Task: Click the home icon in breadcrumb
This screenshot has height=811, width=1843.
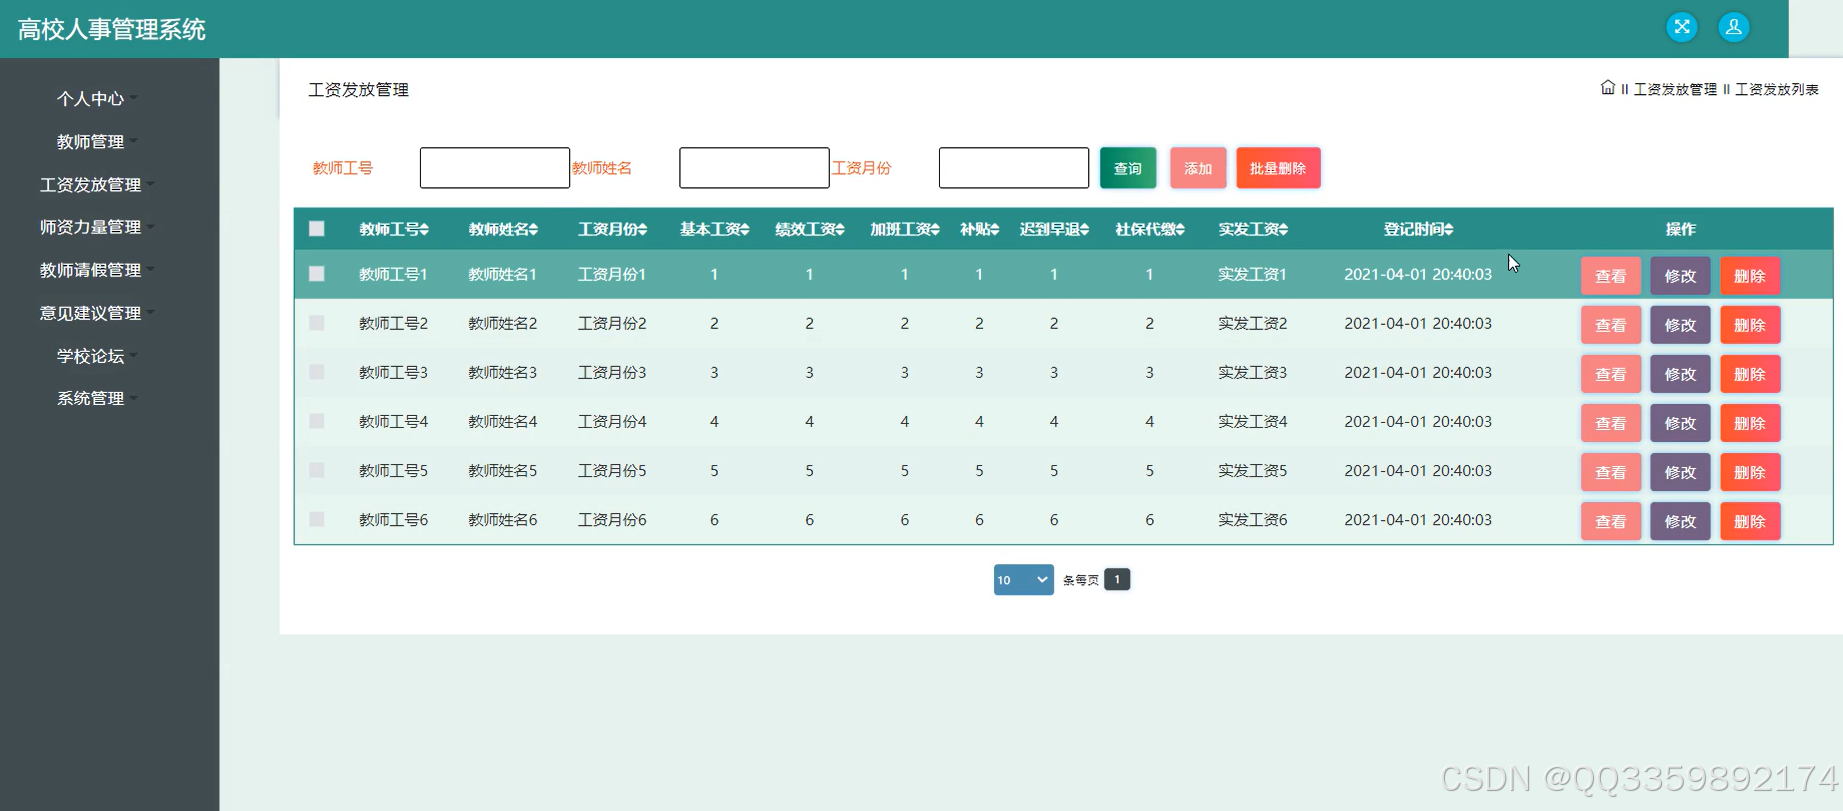Action: point(1607,88)
